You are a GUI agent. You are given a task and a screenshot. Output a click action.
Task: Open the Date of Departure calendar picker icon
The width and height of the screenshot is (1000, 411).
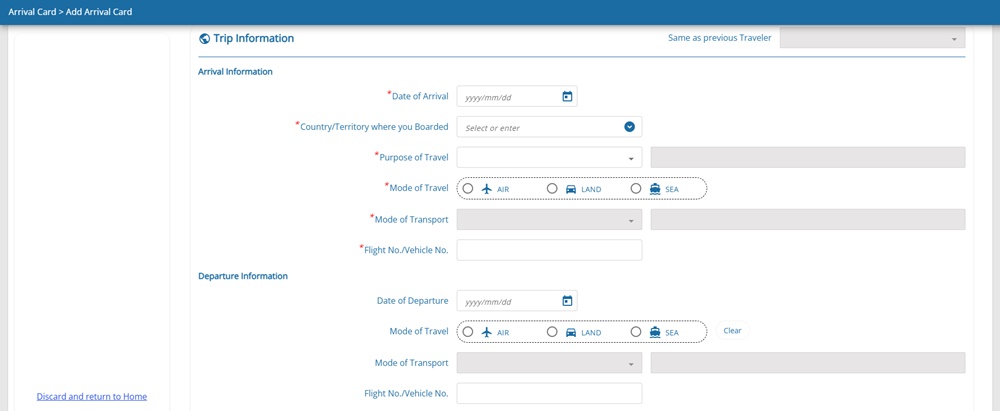click(x=567, y=301)
